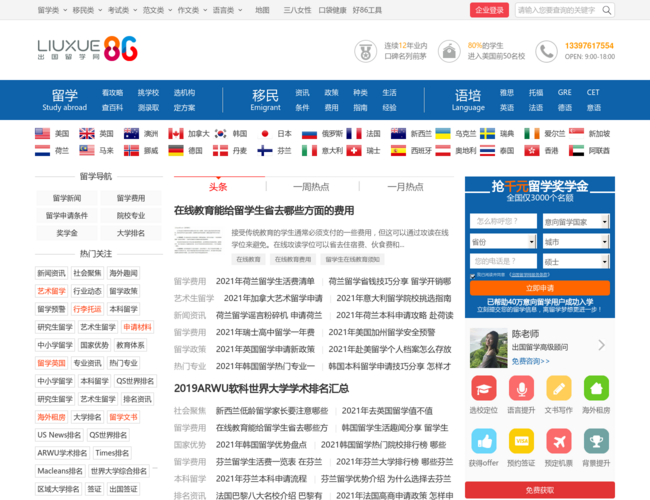Open 背景提升 trophy icon

[596, 441]
